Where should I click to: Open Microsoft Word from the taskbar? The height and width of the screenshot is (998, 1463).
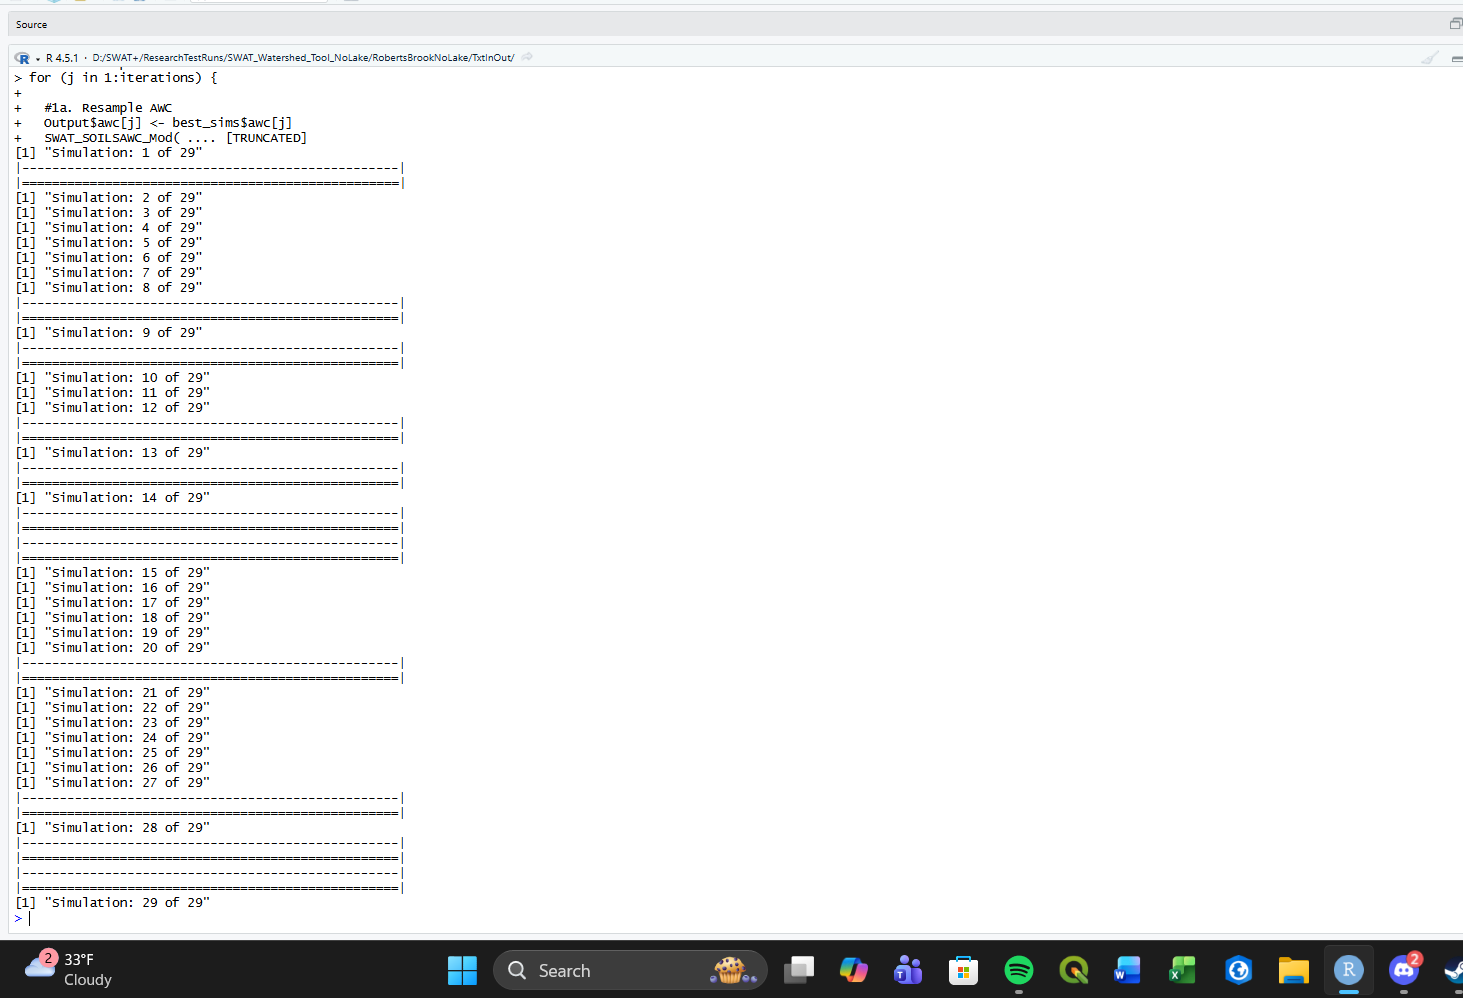(1127, 970)
